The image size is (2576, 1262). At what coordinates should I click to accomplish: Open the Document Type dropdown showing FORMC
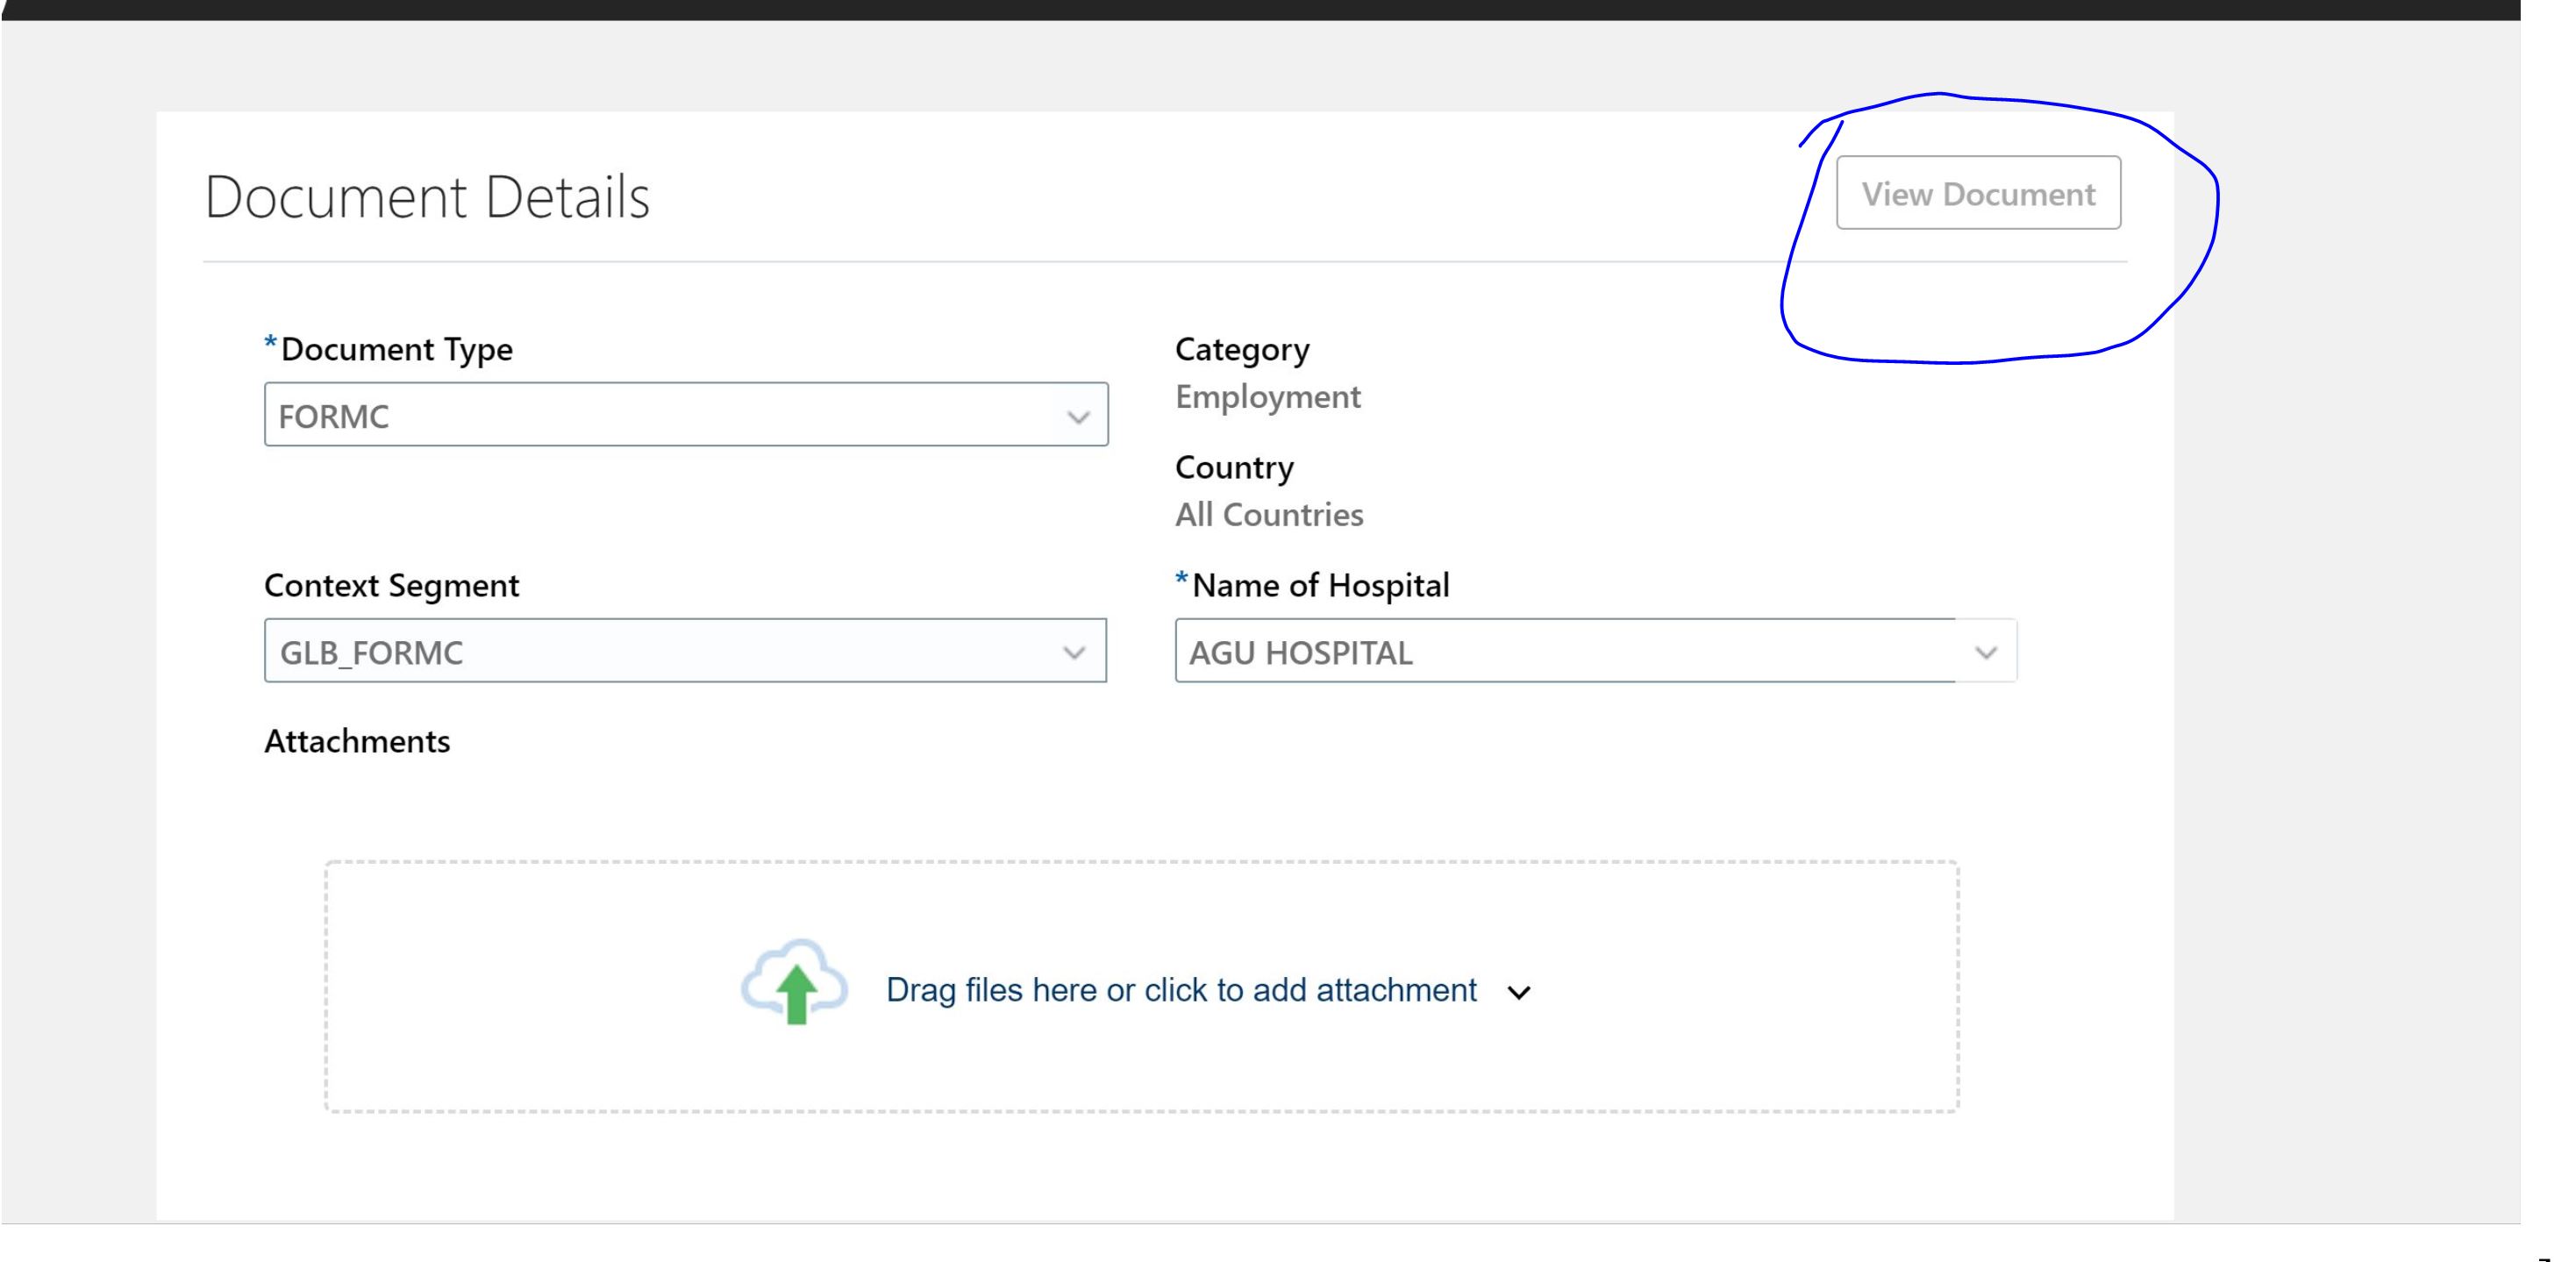click(x=685, y=414)
